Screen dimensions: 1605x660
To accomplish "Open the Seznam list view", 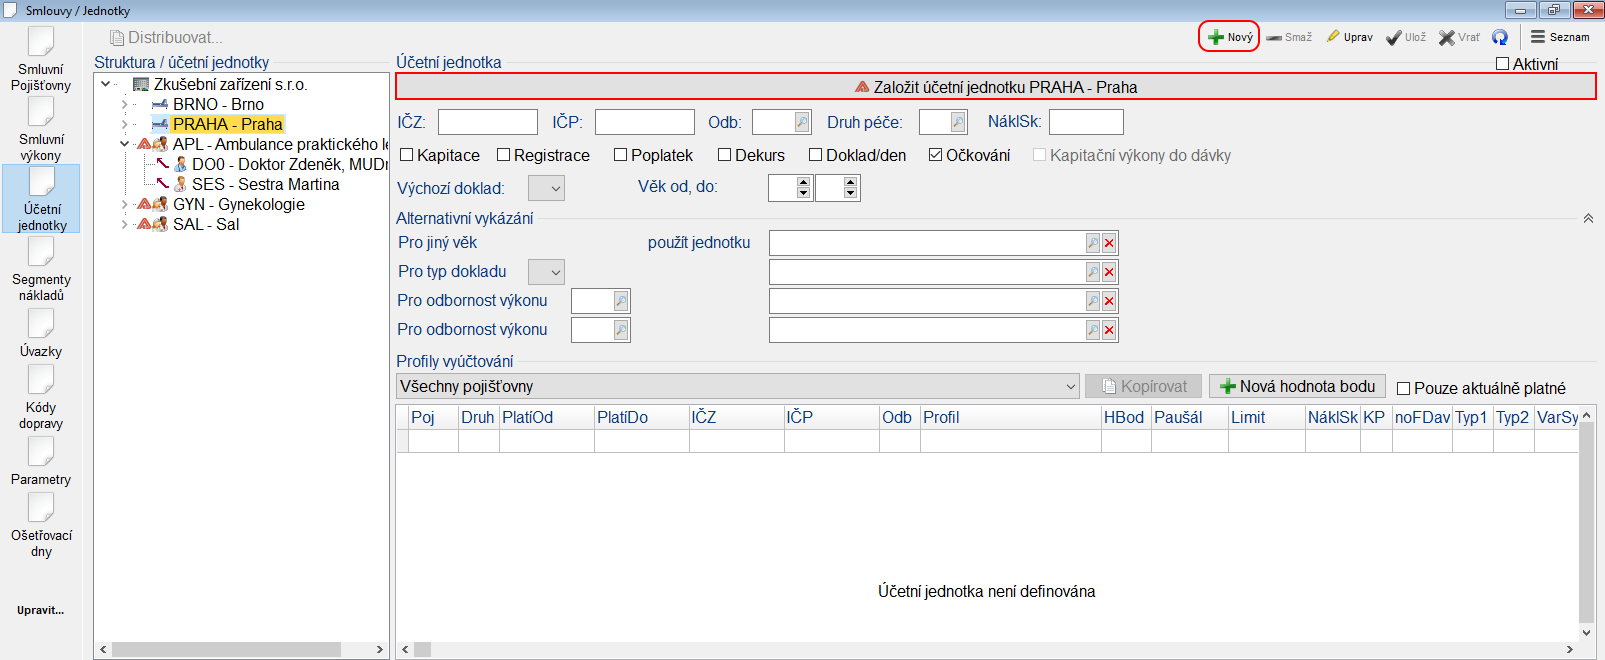I will pos(1559,37).
